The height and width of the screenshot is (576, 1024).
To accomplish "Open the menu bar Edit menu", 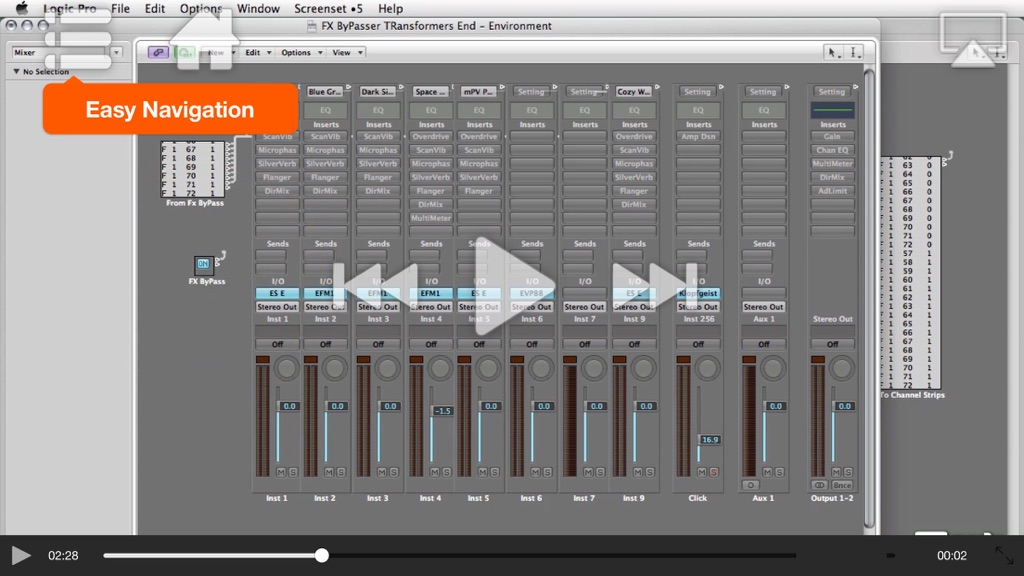I will 155,8.
